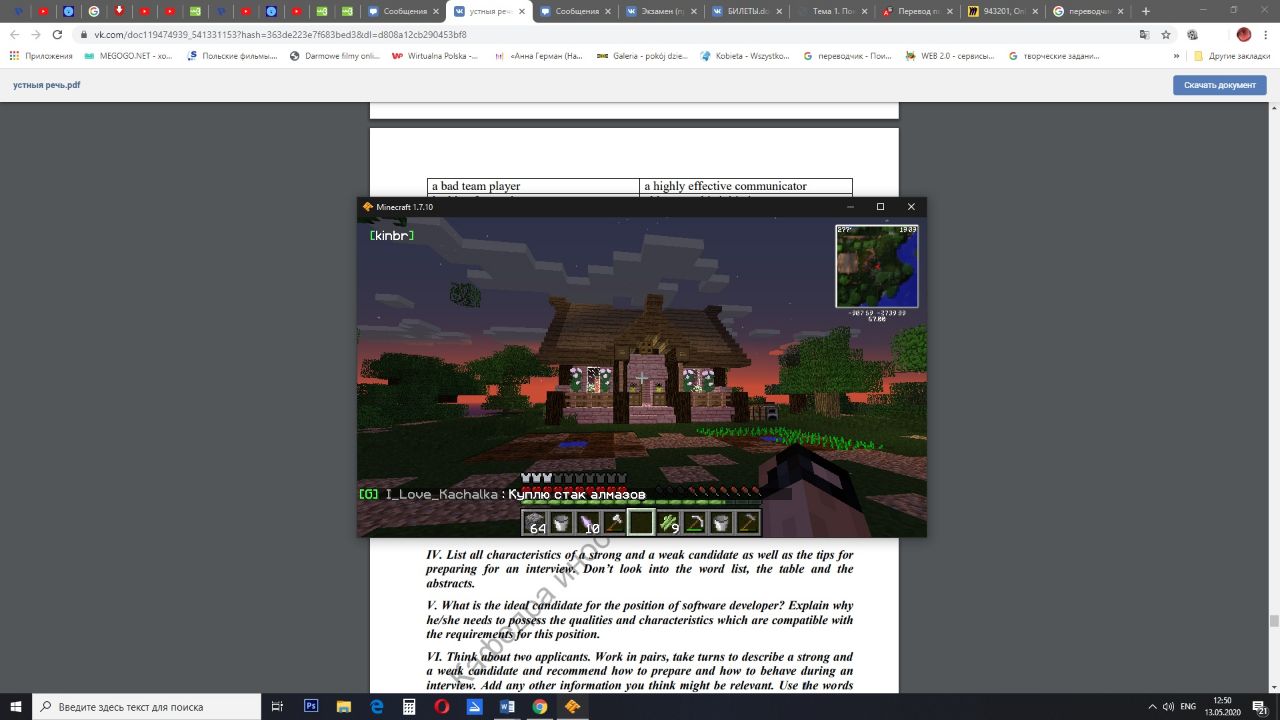Select the hotbar item with count 10
The height and width of the screenshot is (720, 1280).
(588, 523)
